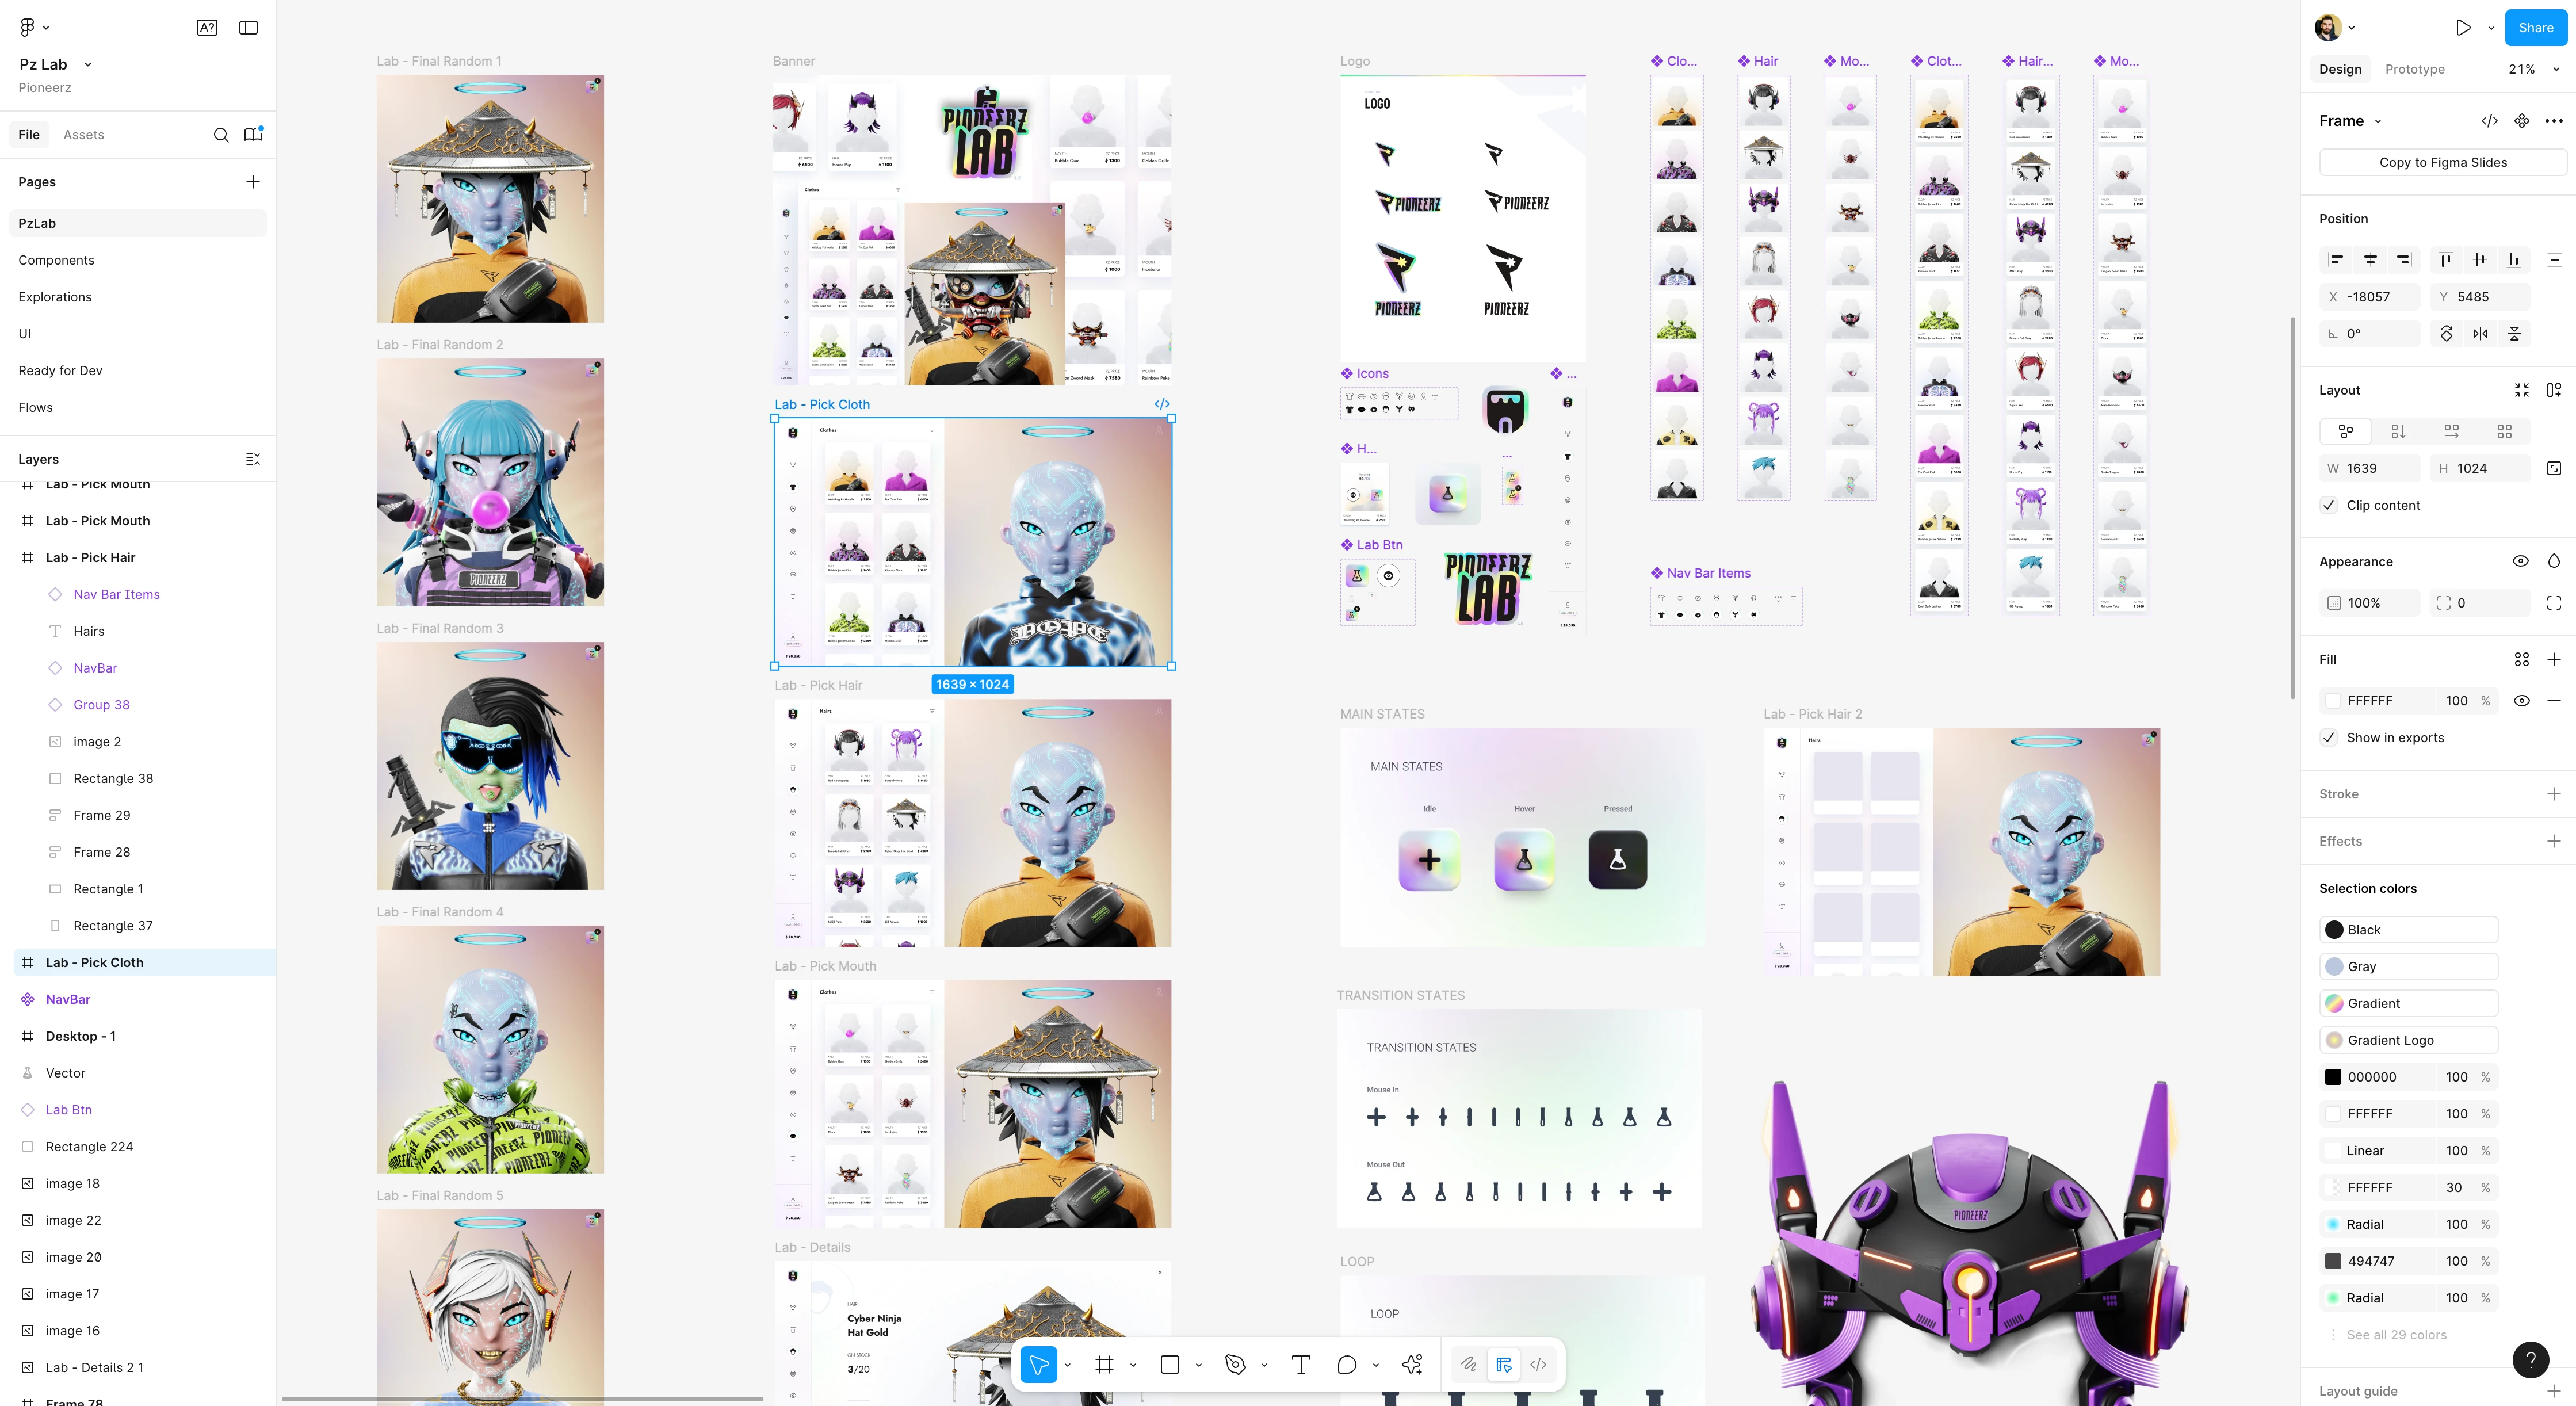This screenshot has width=2576, height=1406.
Task: Toggle the Clip content checkbox
Action: click(x=2330, y=505)
